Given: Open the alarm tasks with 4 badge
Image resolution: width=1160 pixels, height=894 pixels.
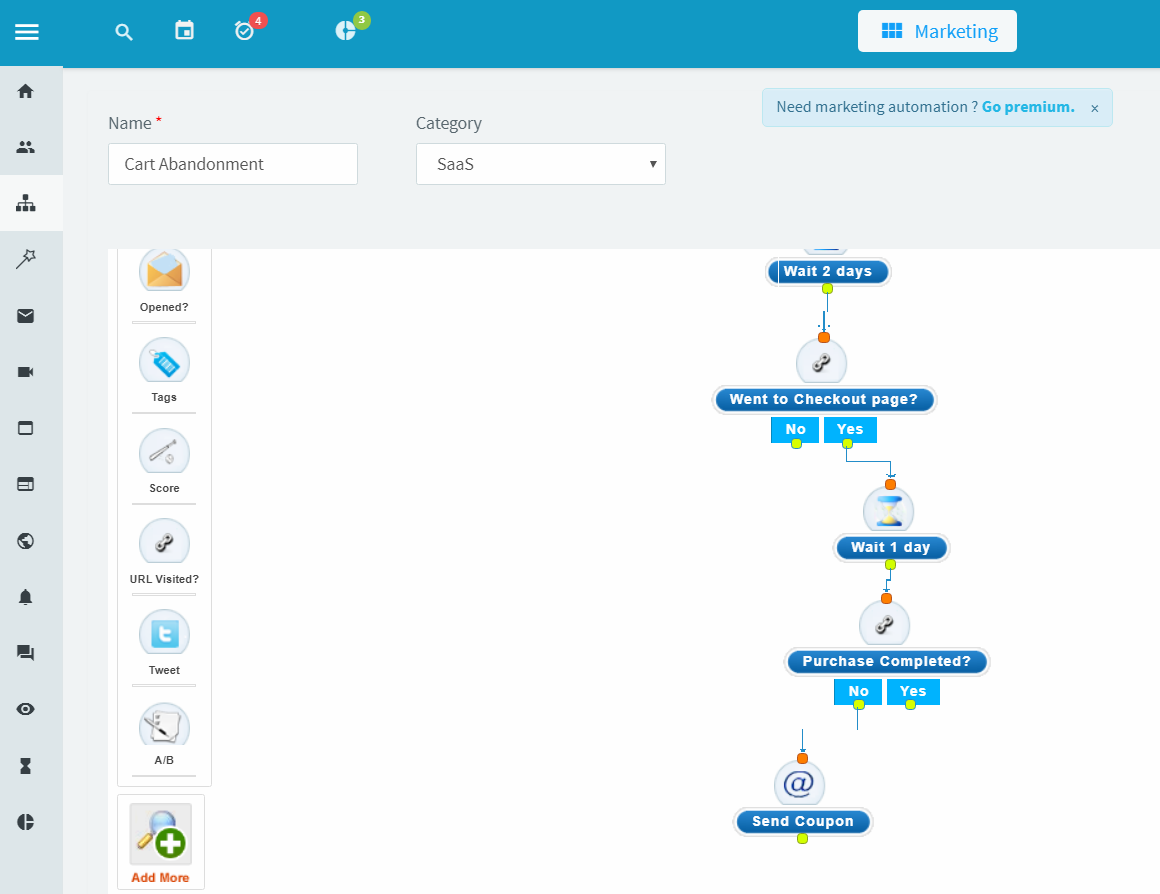Looking at the screenshot, I should (x=245, y=31).
